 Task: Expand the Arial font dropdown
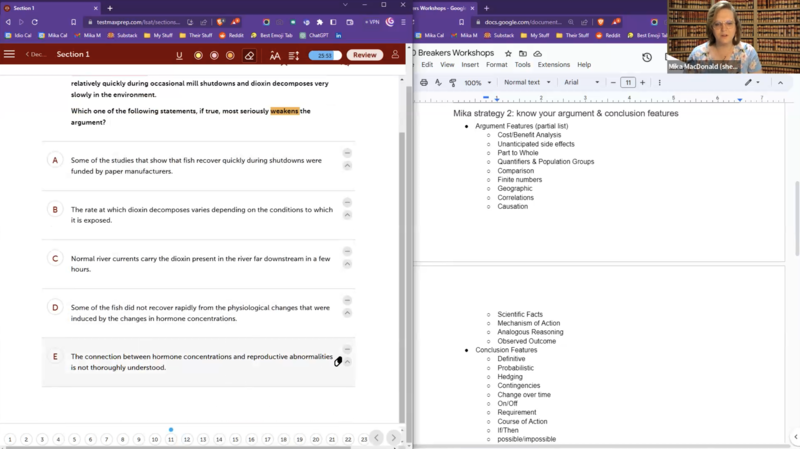click(581, 82)
